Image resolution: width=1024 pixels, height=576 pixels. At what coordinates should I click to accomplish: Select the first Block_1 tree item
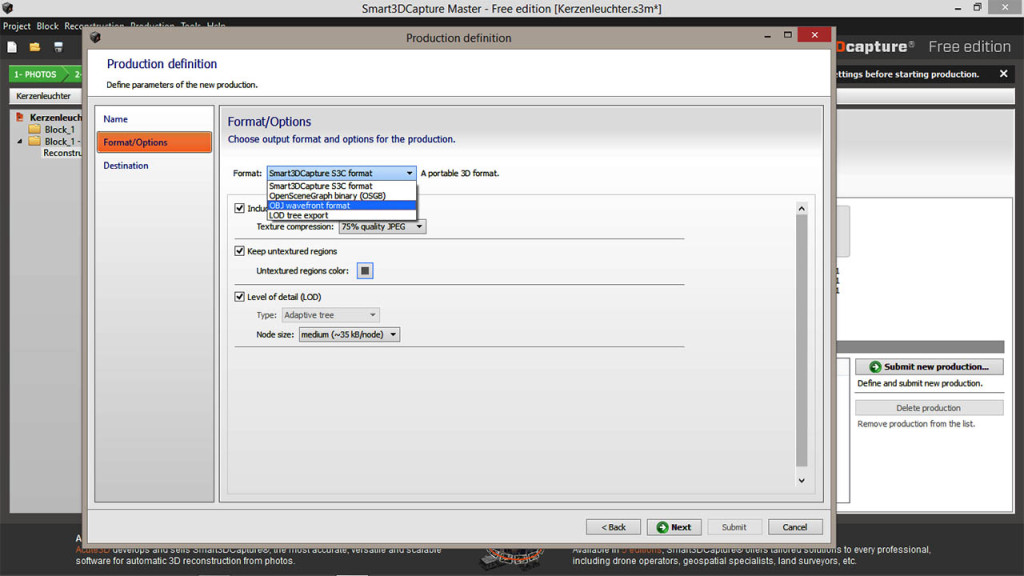tap(59, 129)
